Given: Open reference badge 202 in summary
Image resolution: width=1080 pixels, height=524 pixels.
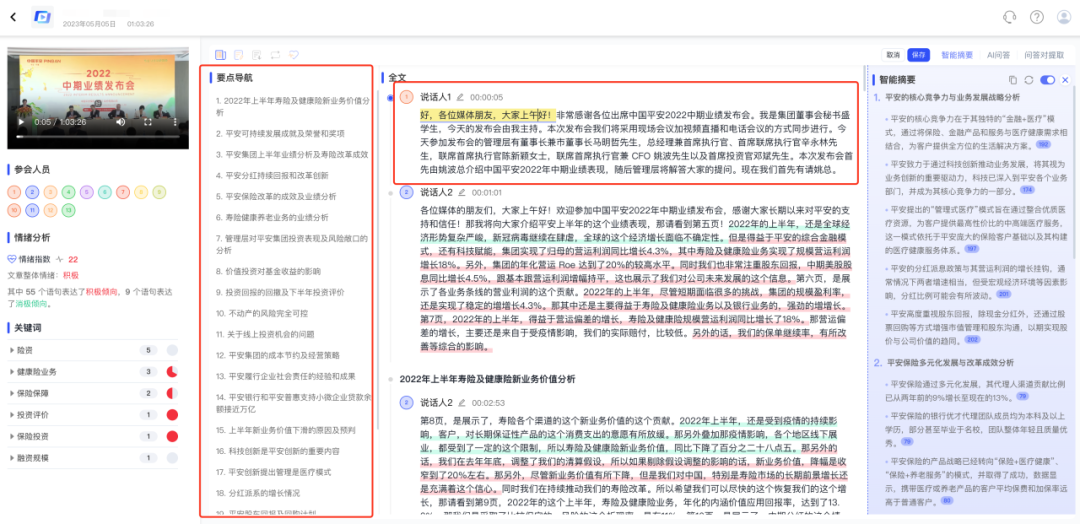Looking at the screenshot, I should tap(973, 339).
